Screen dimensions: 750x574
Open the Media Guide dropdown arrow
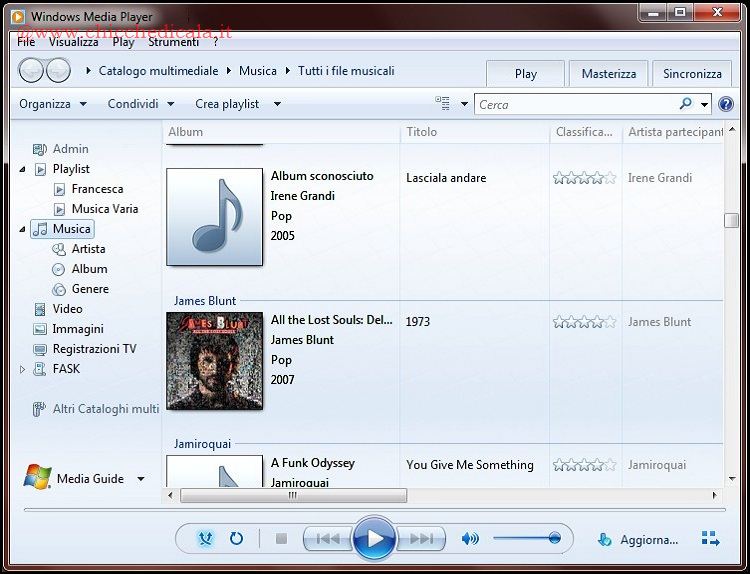tap(141, 479)
